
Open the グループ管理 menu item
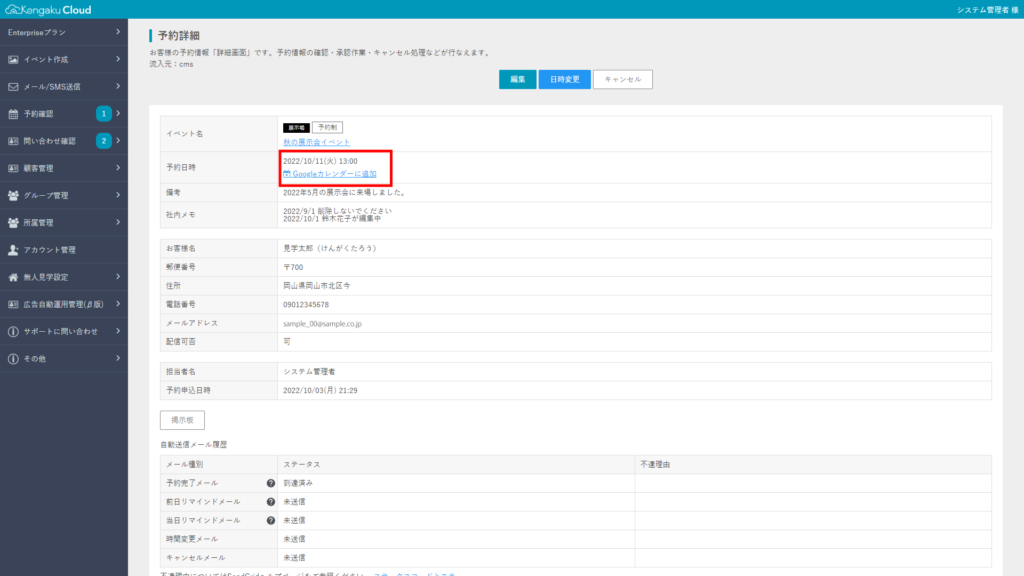click(64, 195)
